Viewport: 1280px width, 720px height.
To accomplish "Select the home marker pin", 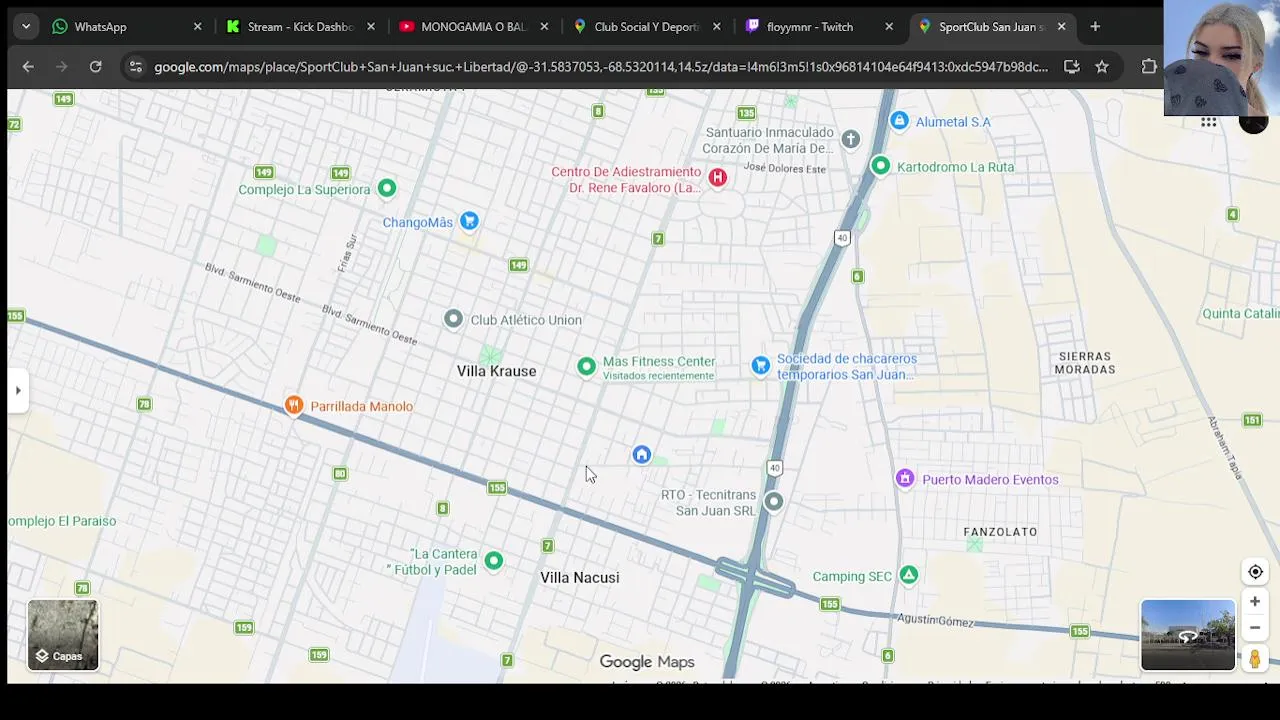I will pos(642,455).
